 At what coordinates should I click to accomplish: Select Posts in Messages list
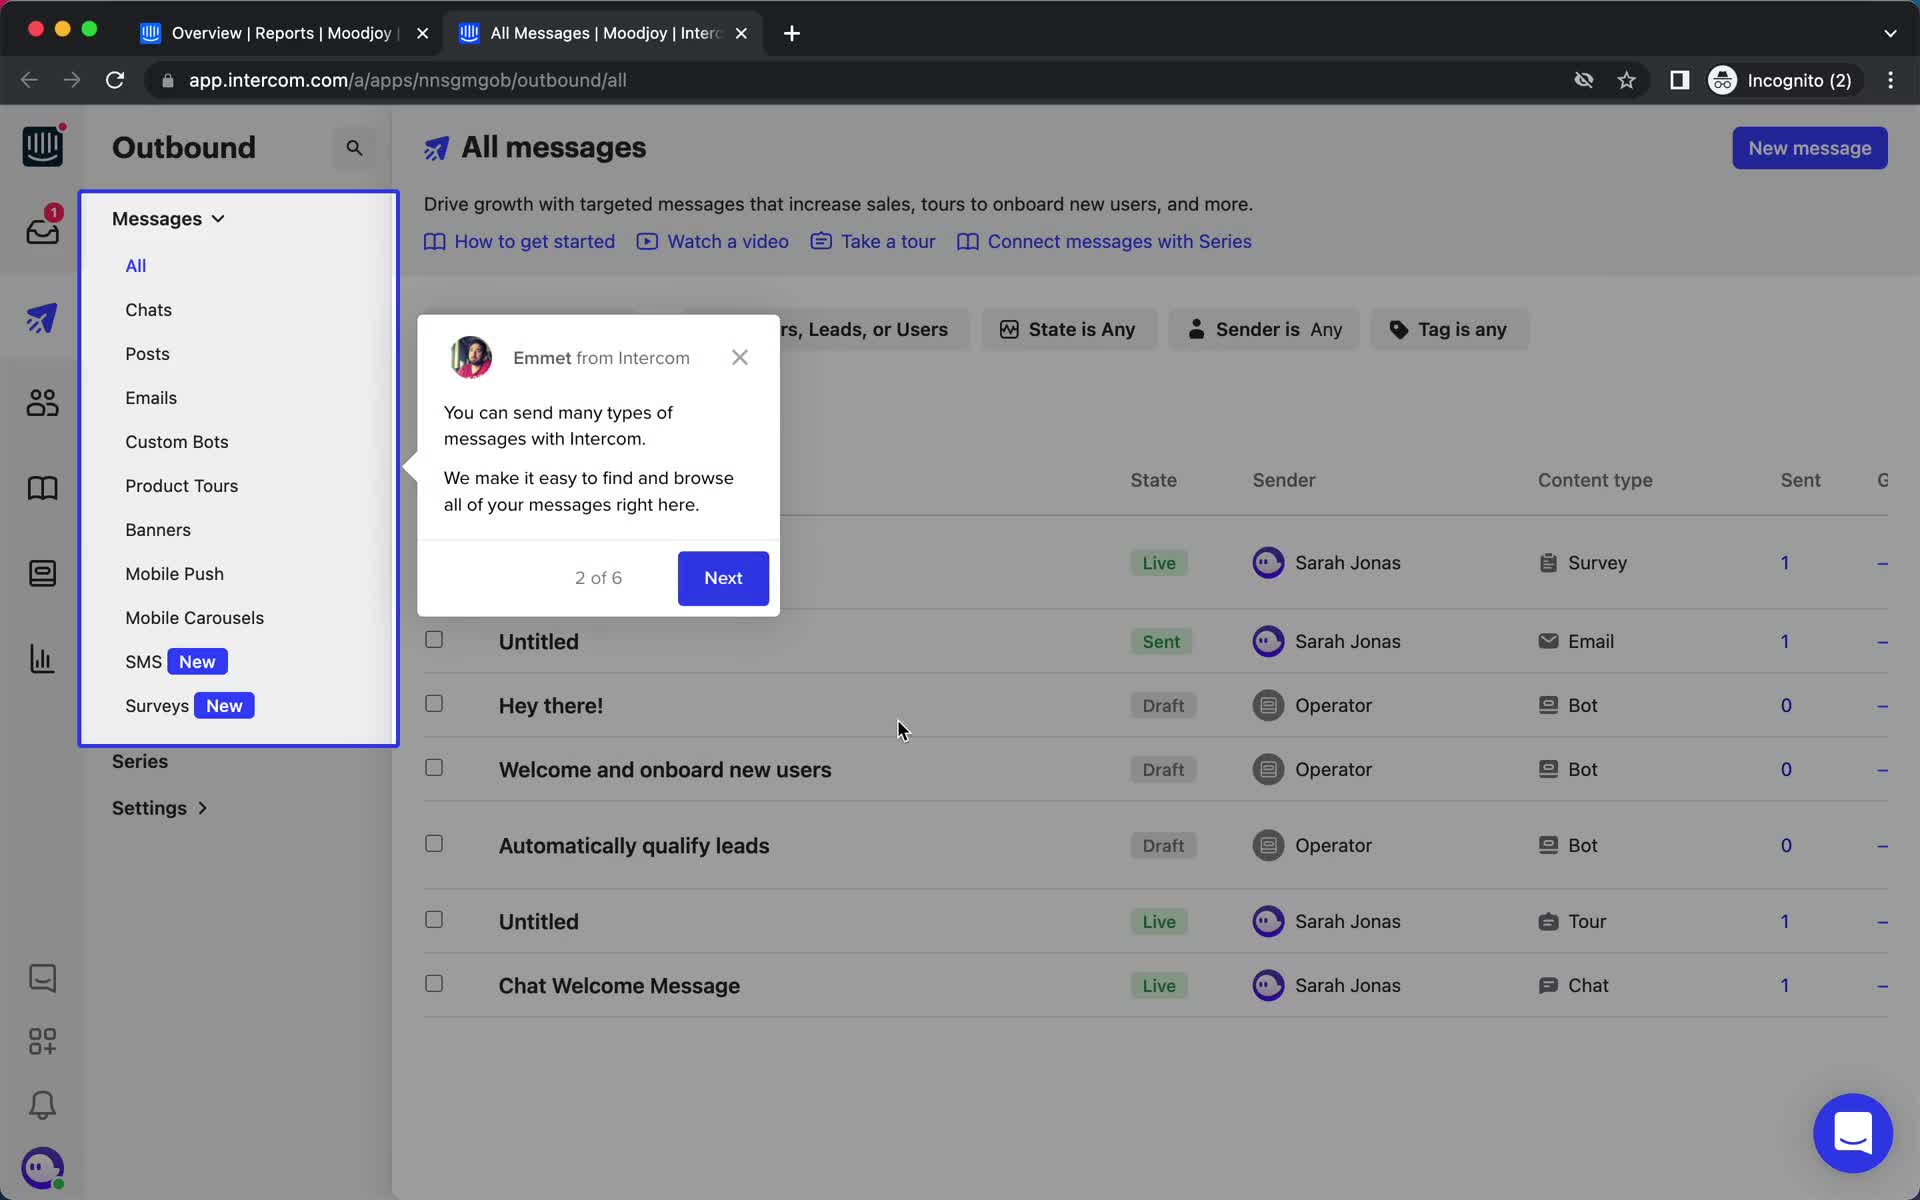click(147, 354)
